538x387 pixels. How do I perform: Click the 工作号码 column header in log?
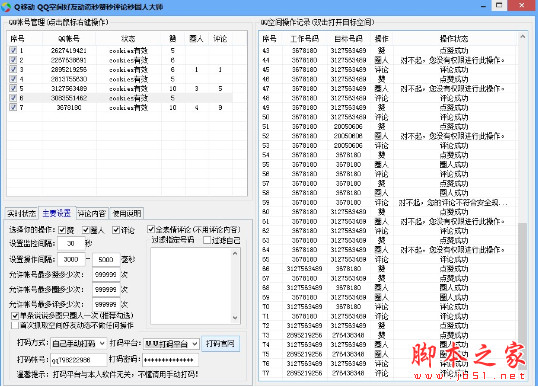(x=304, y=38)
